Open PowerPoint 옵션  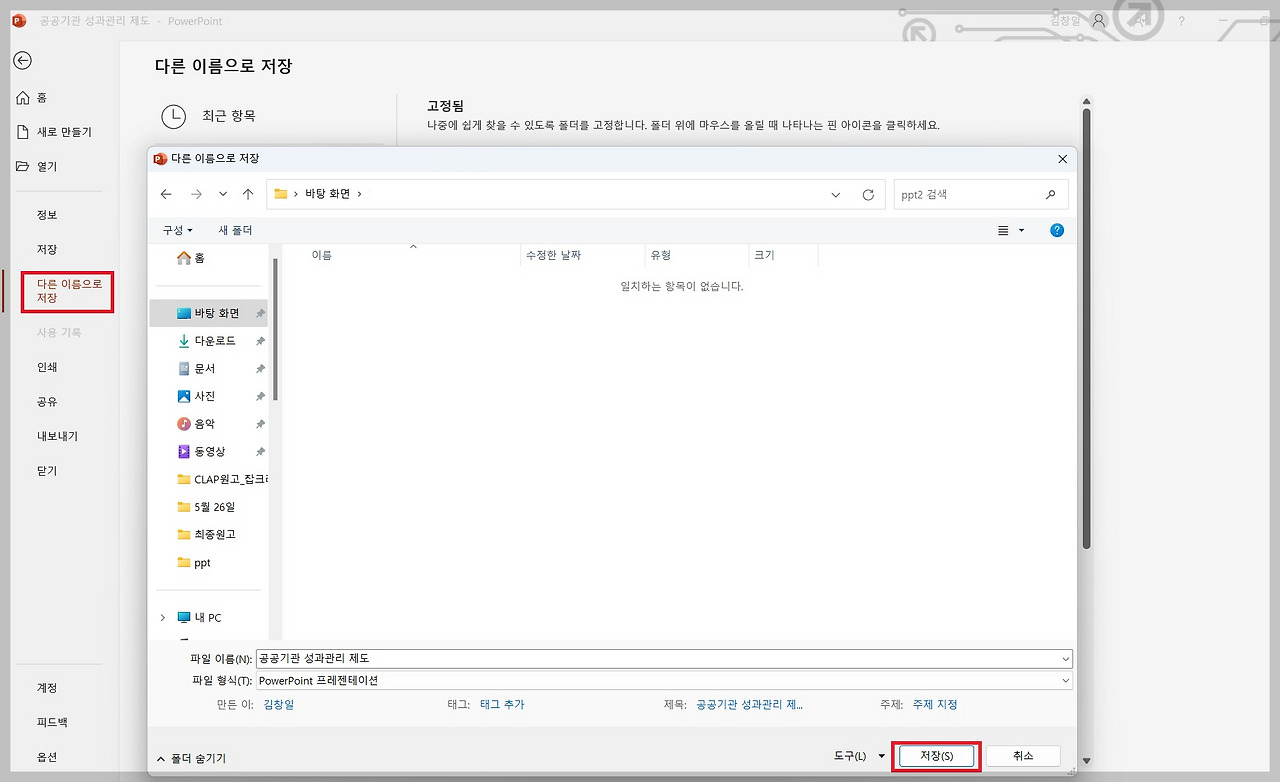(47, 757)
